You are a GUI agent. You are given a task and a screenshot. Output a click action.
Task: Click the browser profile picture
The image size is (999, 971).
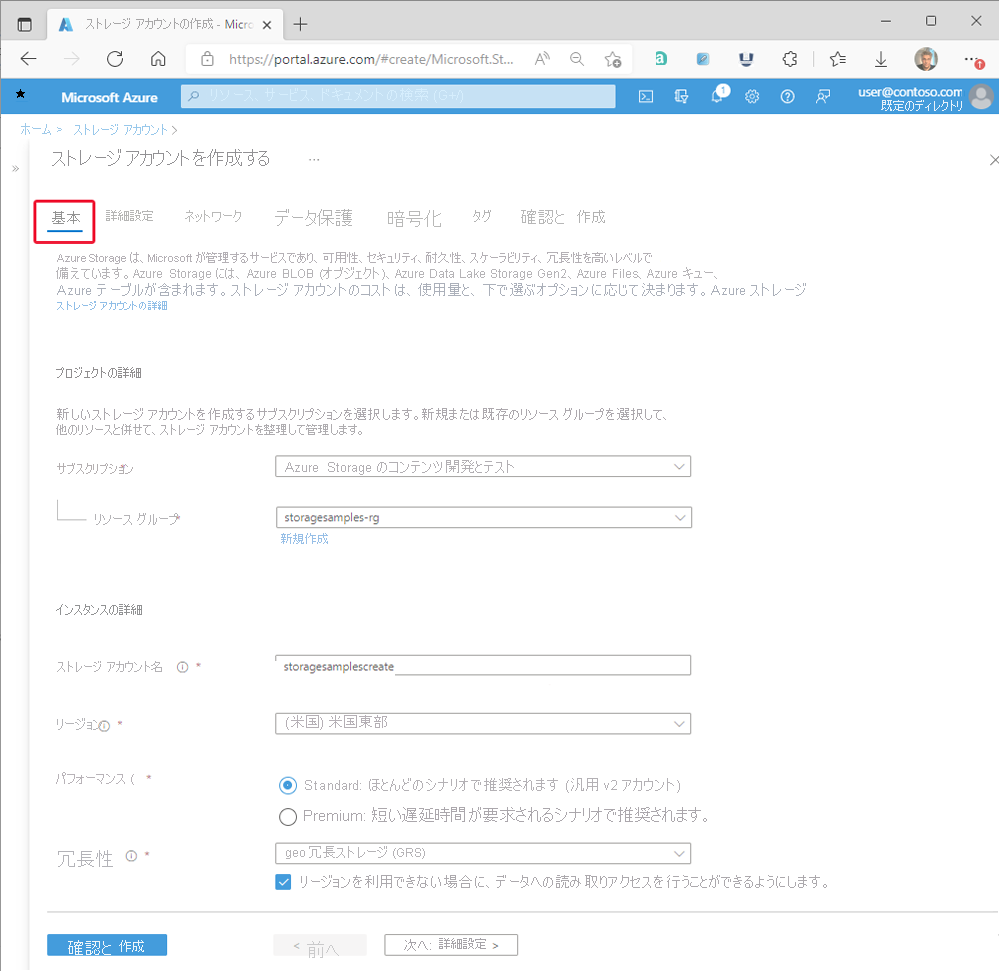pos(926,59)
